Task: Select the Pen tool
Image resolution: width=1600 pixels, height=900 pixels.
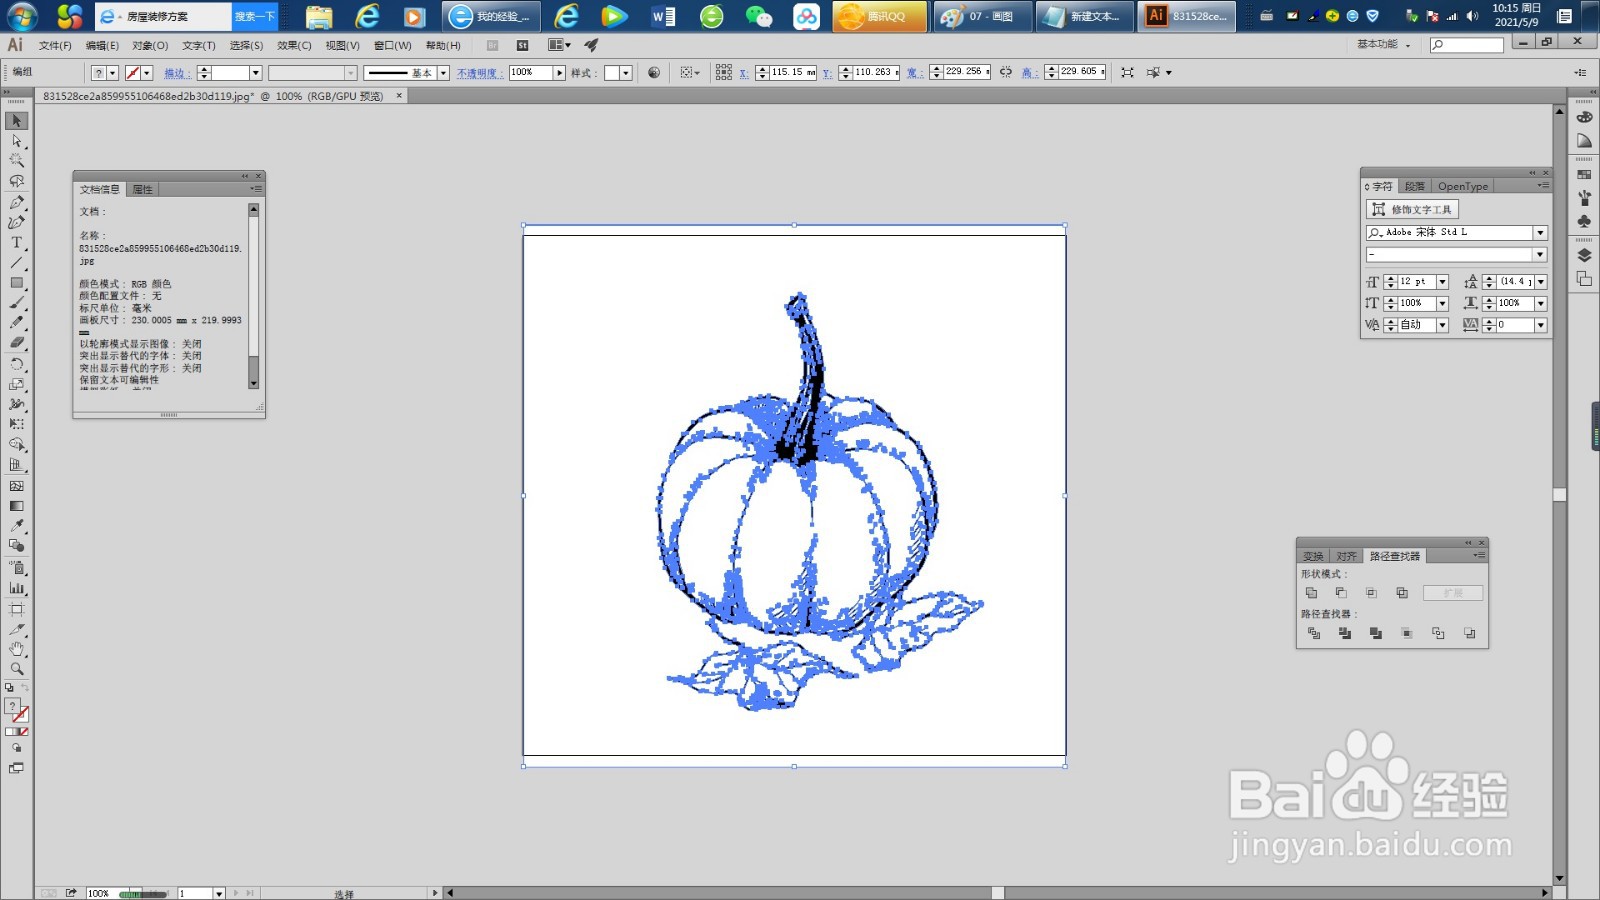Action: pos(16,202)
